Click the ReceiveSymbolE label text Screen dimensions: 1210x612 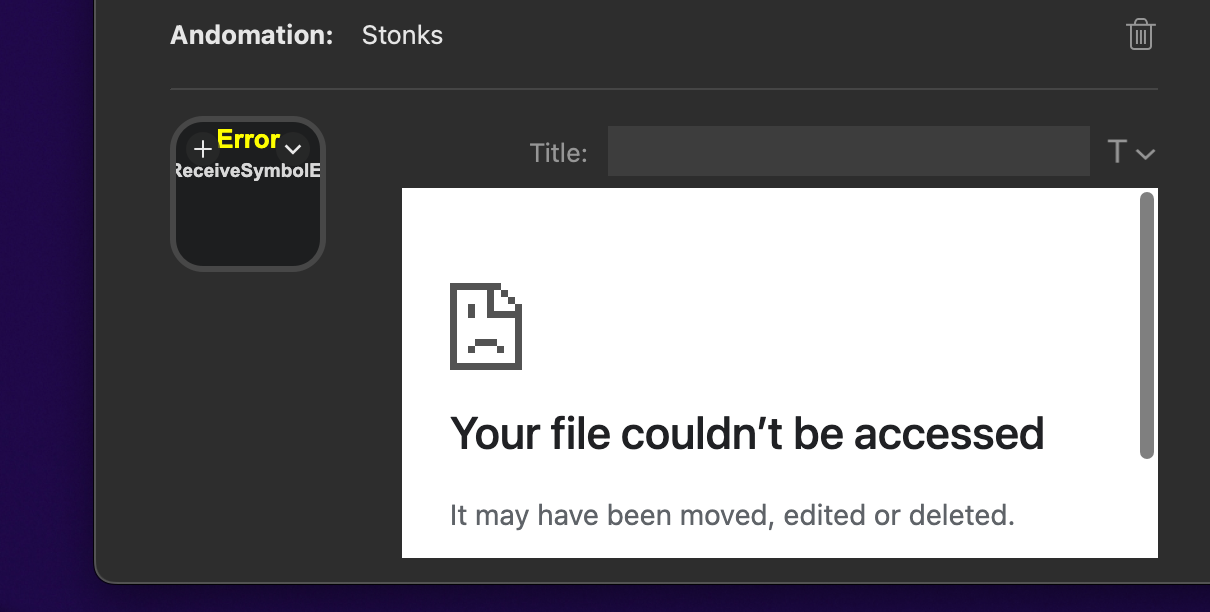click(x=247, y=170)
